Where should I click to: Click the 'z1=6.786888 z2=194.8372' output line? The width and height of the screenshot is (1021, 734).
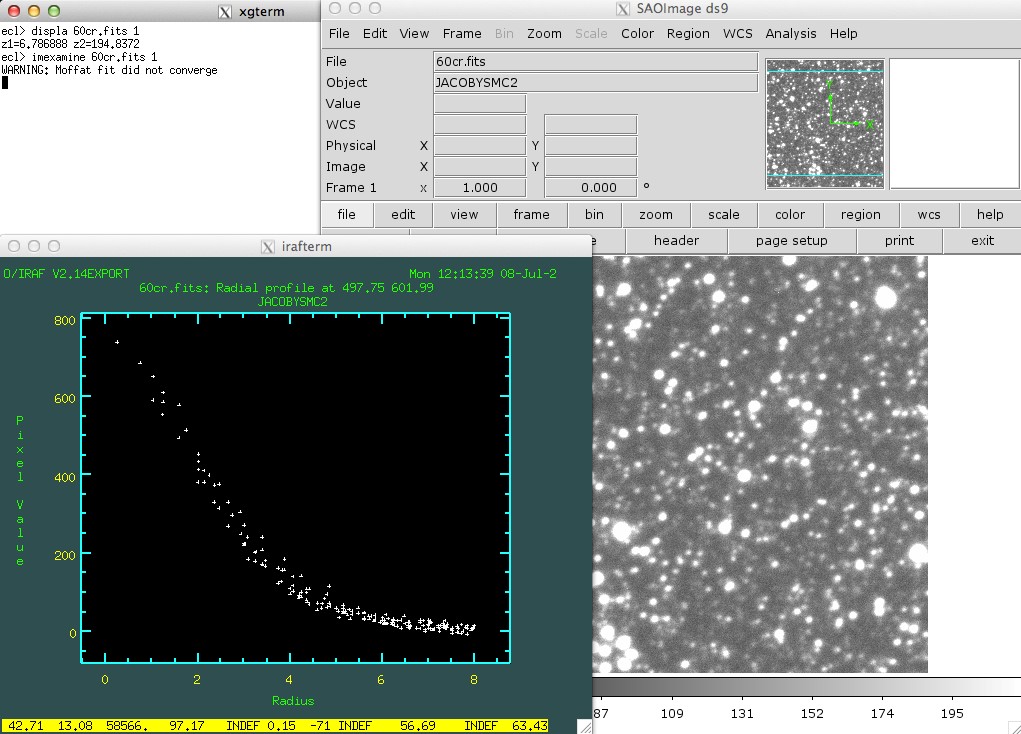click(70, 44)
